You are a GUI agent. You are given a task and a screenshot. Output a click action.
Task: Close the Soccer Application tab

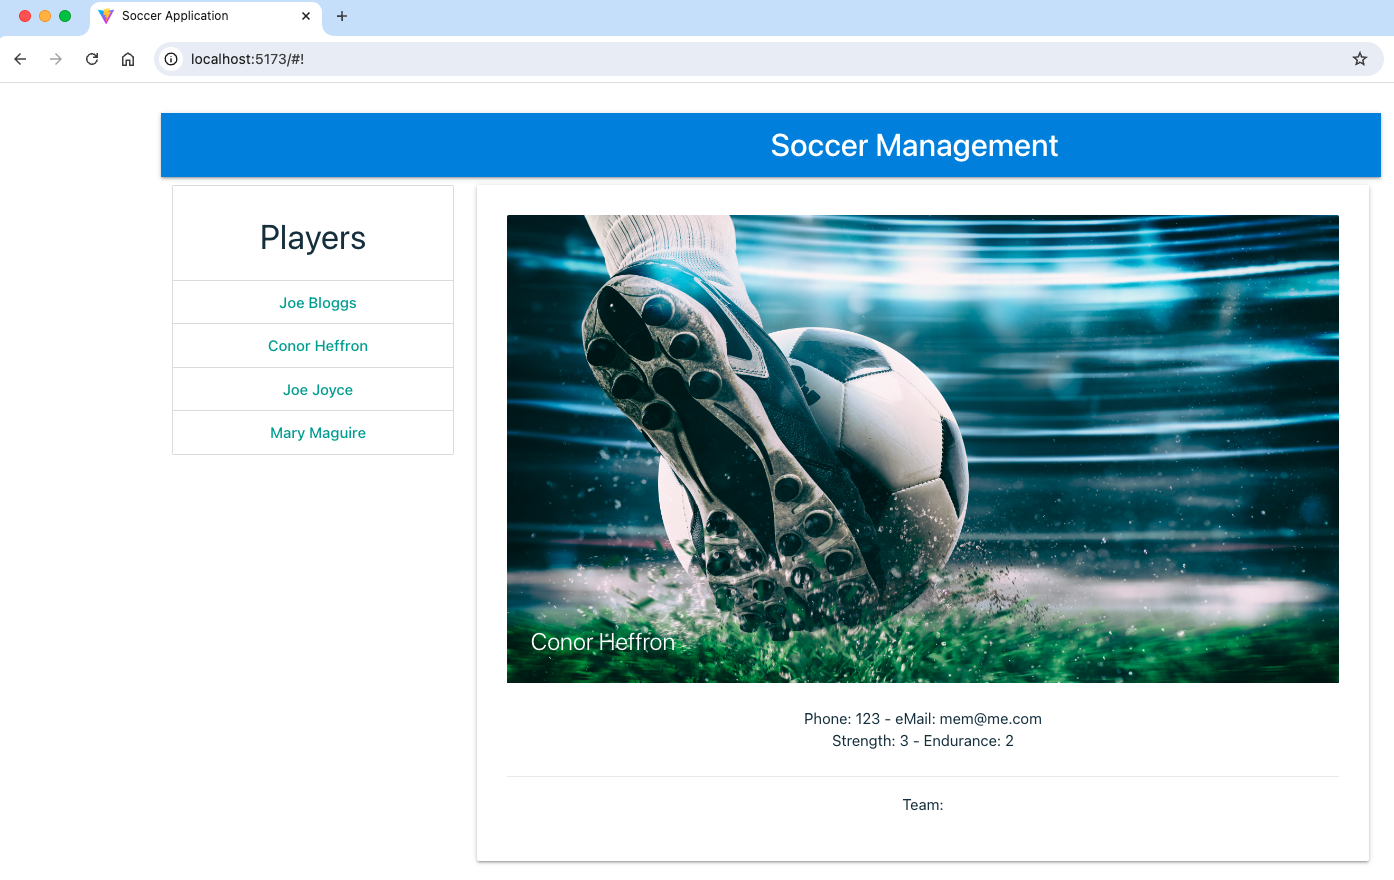(306, 16)
